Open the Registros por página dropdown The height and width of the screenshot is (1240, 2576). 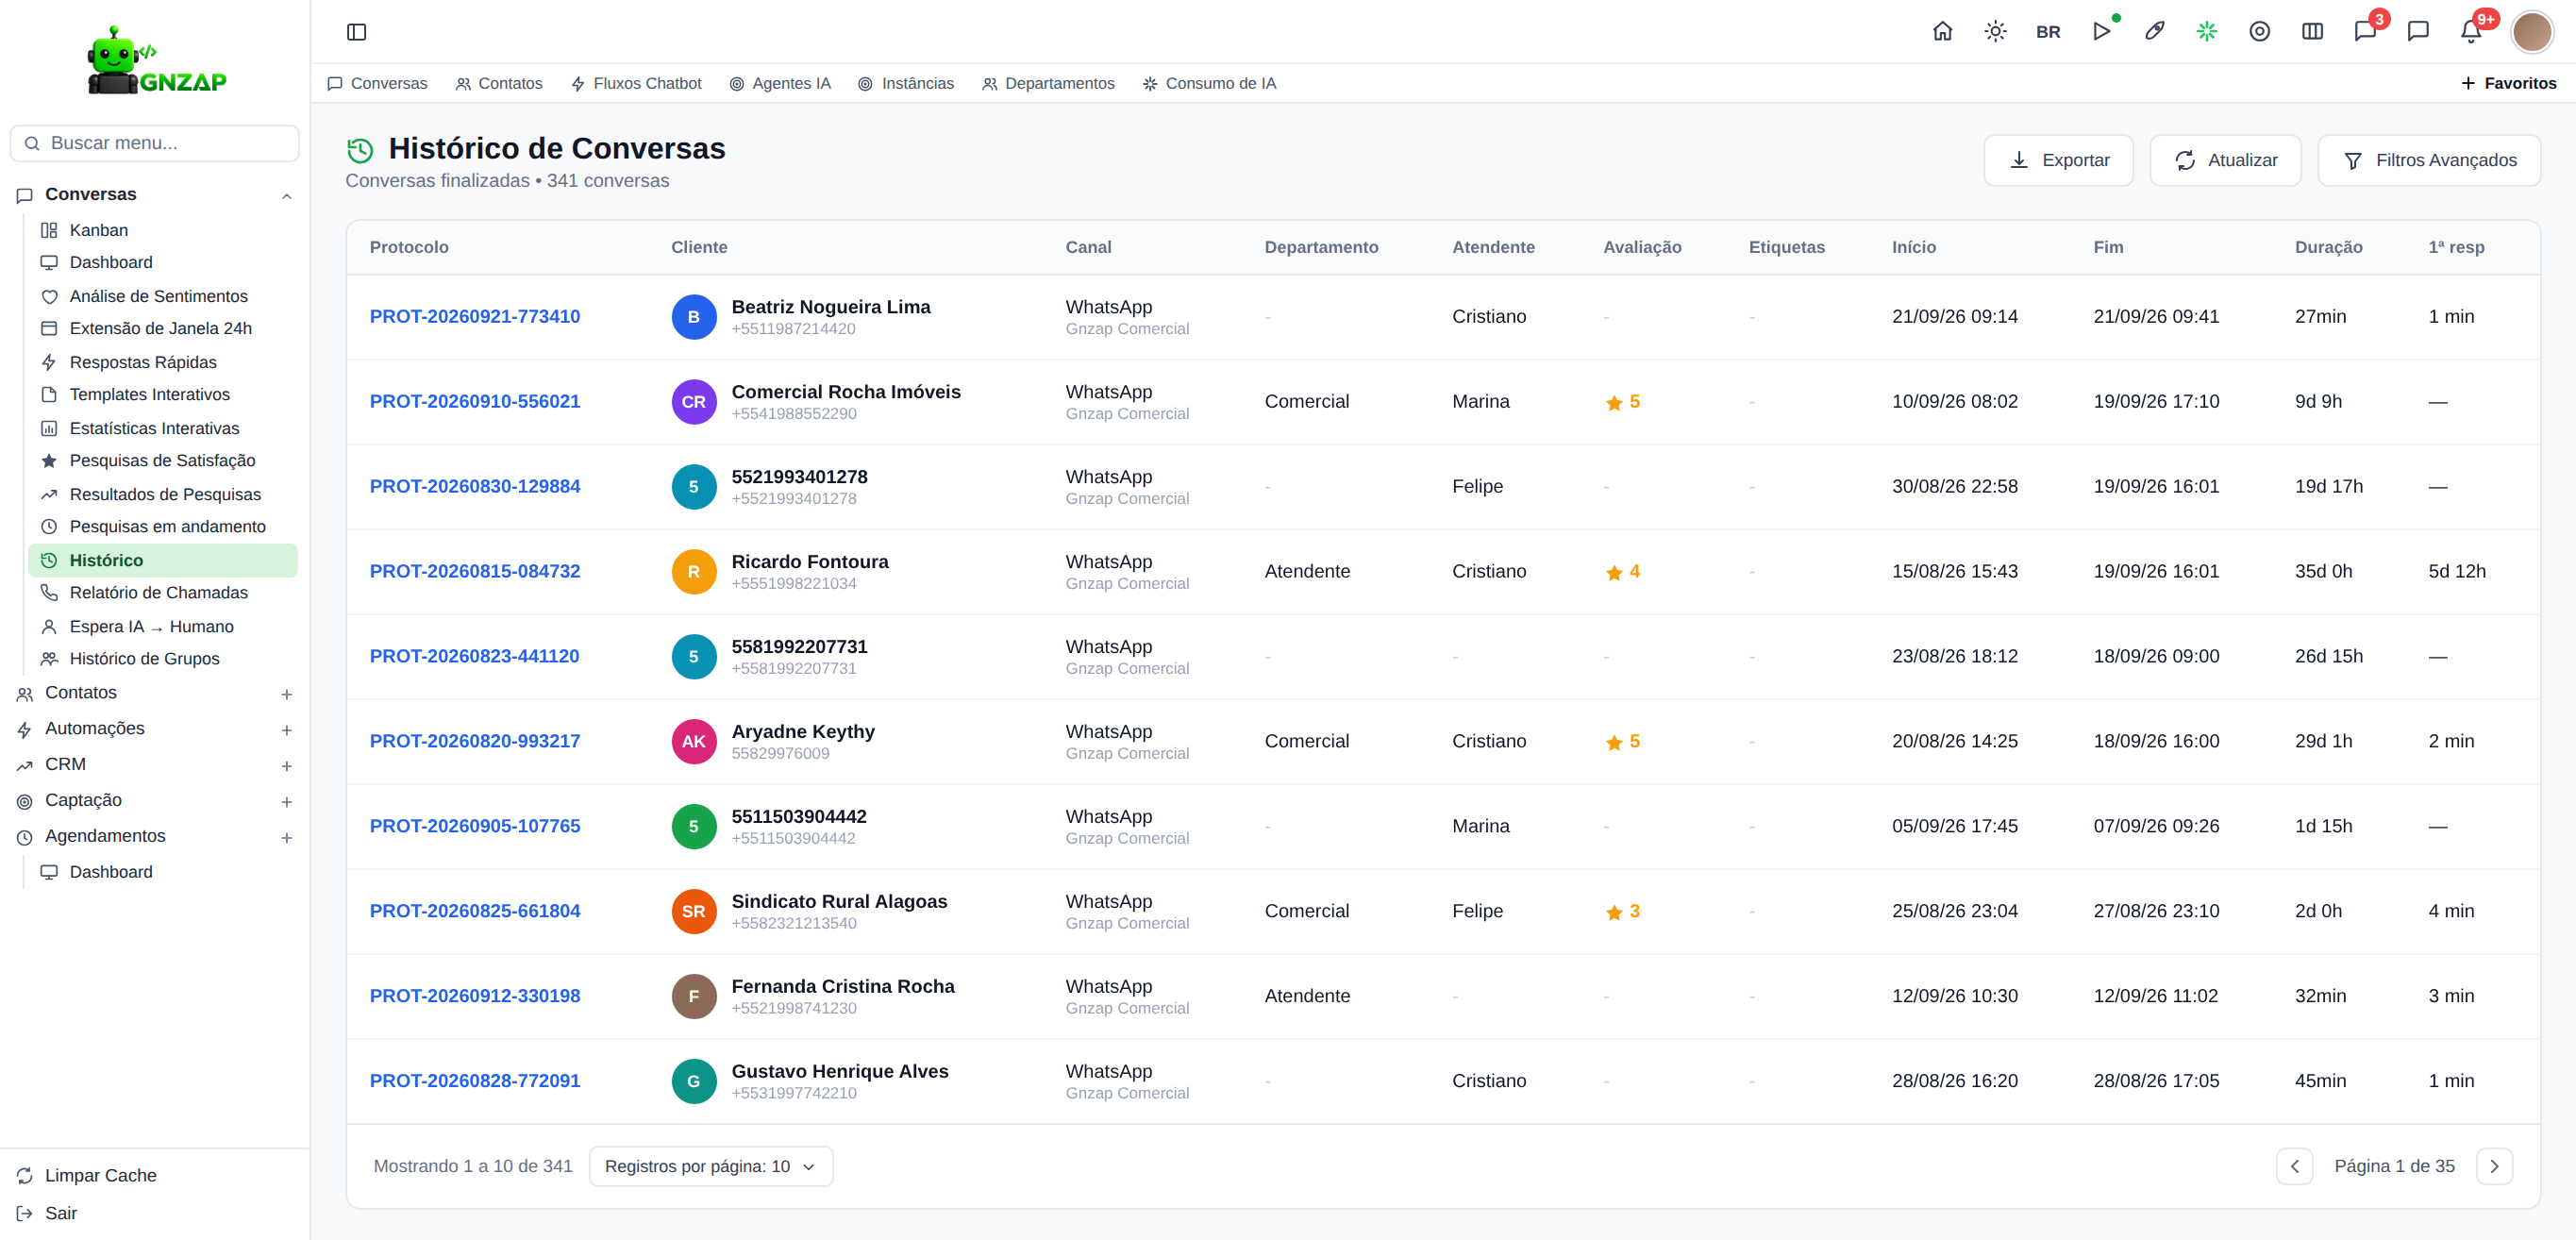point(711,1167)
